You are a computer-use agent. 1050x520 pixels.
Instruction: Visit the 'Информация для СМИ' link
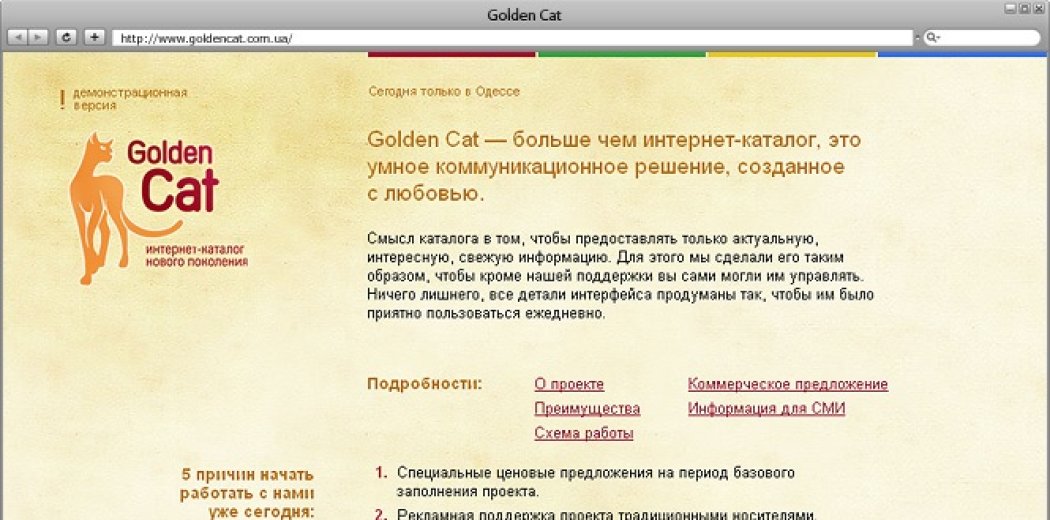pyautogui.click(x=766, y=409)
